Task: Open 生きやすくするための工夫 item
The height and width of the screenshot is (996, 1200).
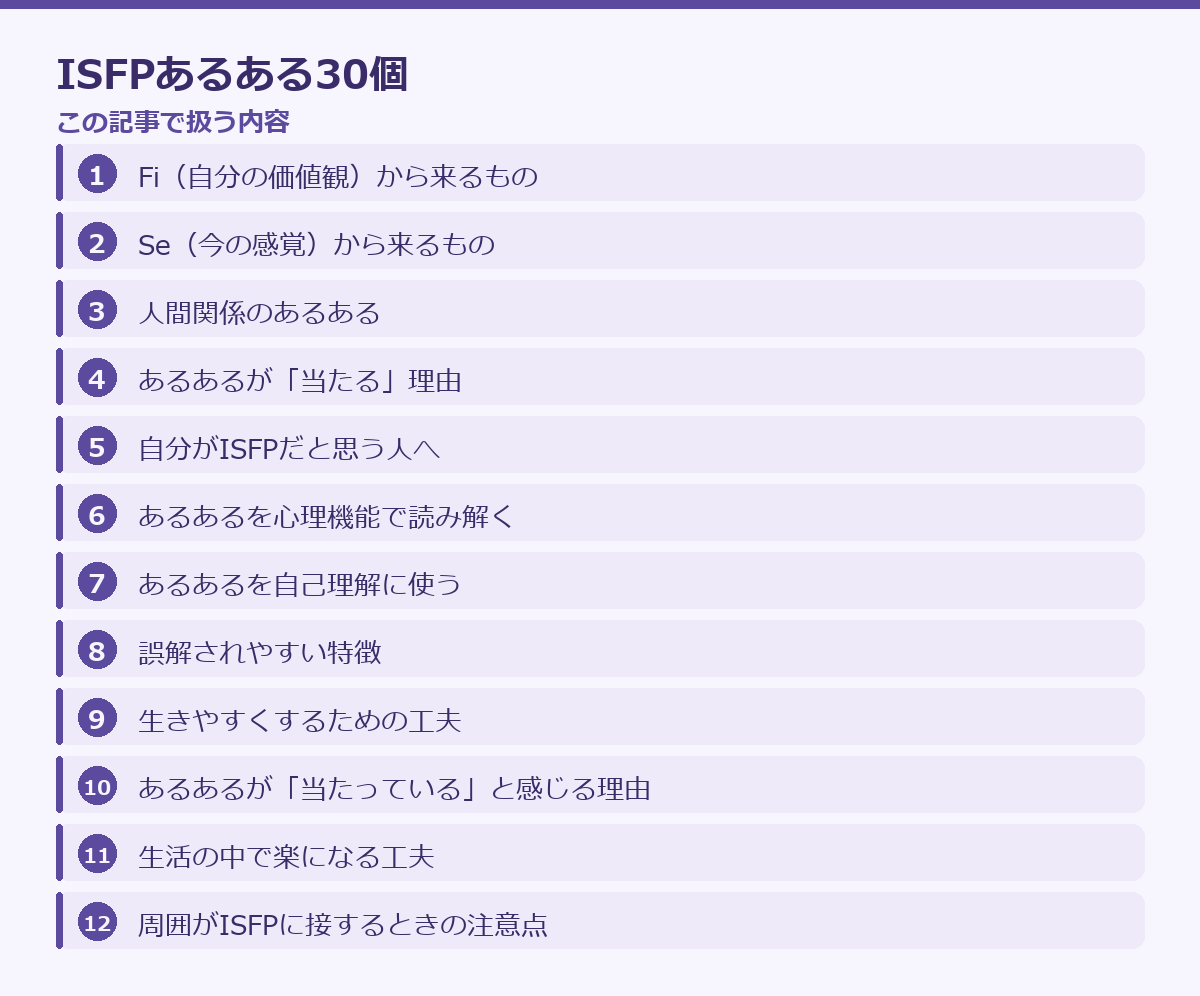Action: (600, 717)
